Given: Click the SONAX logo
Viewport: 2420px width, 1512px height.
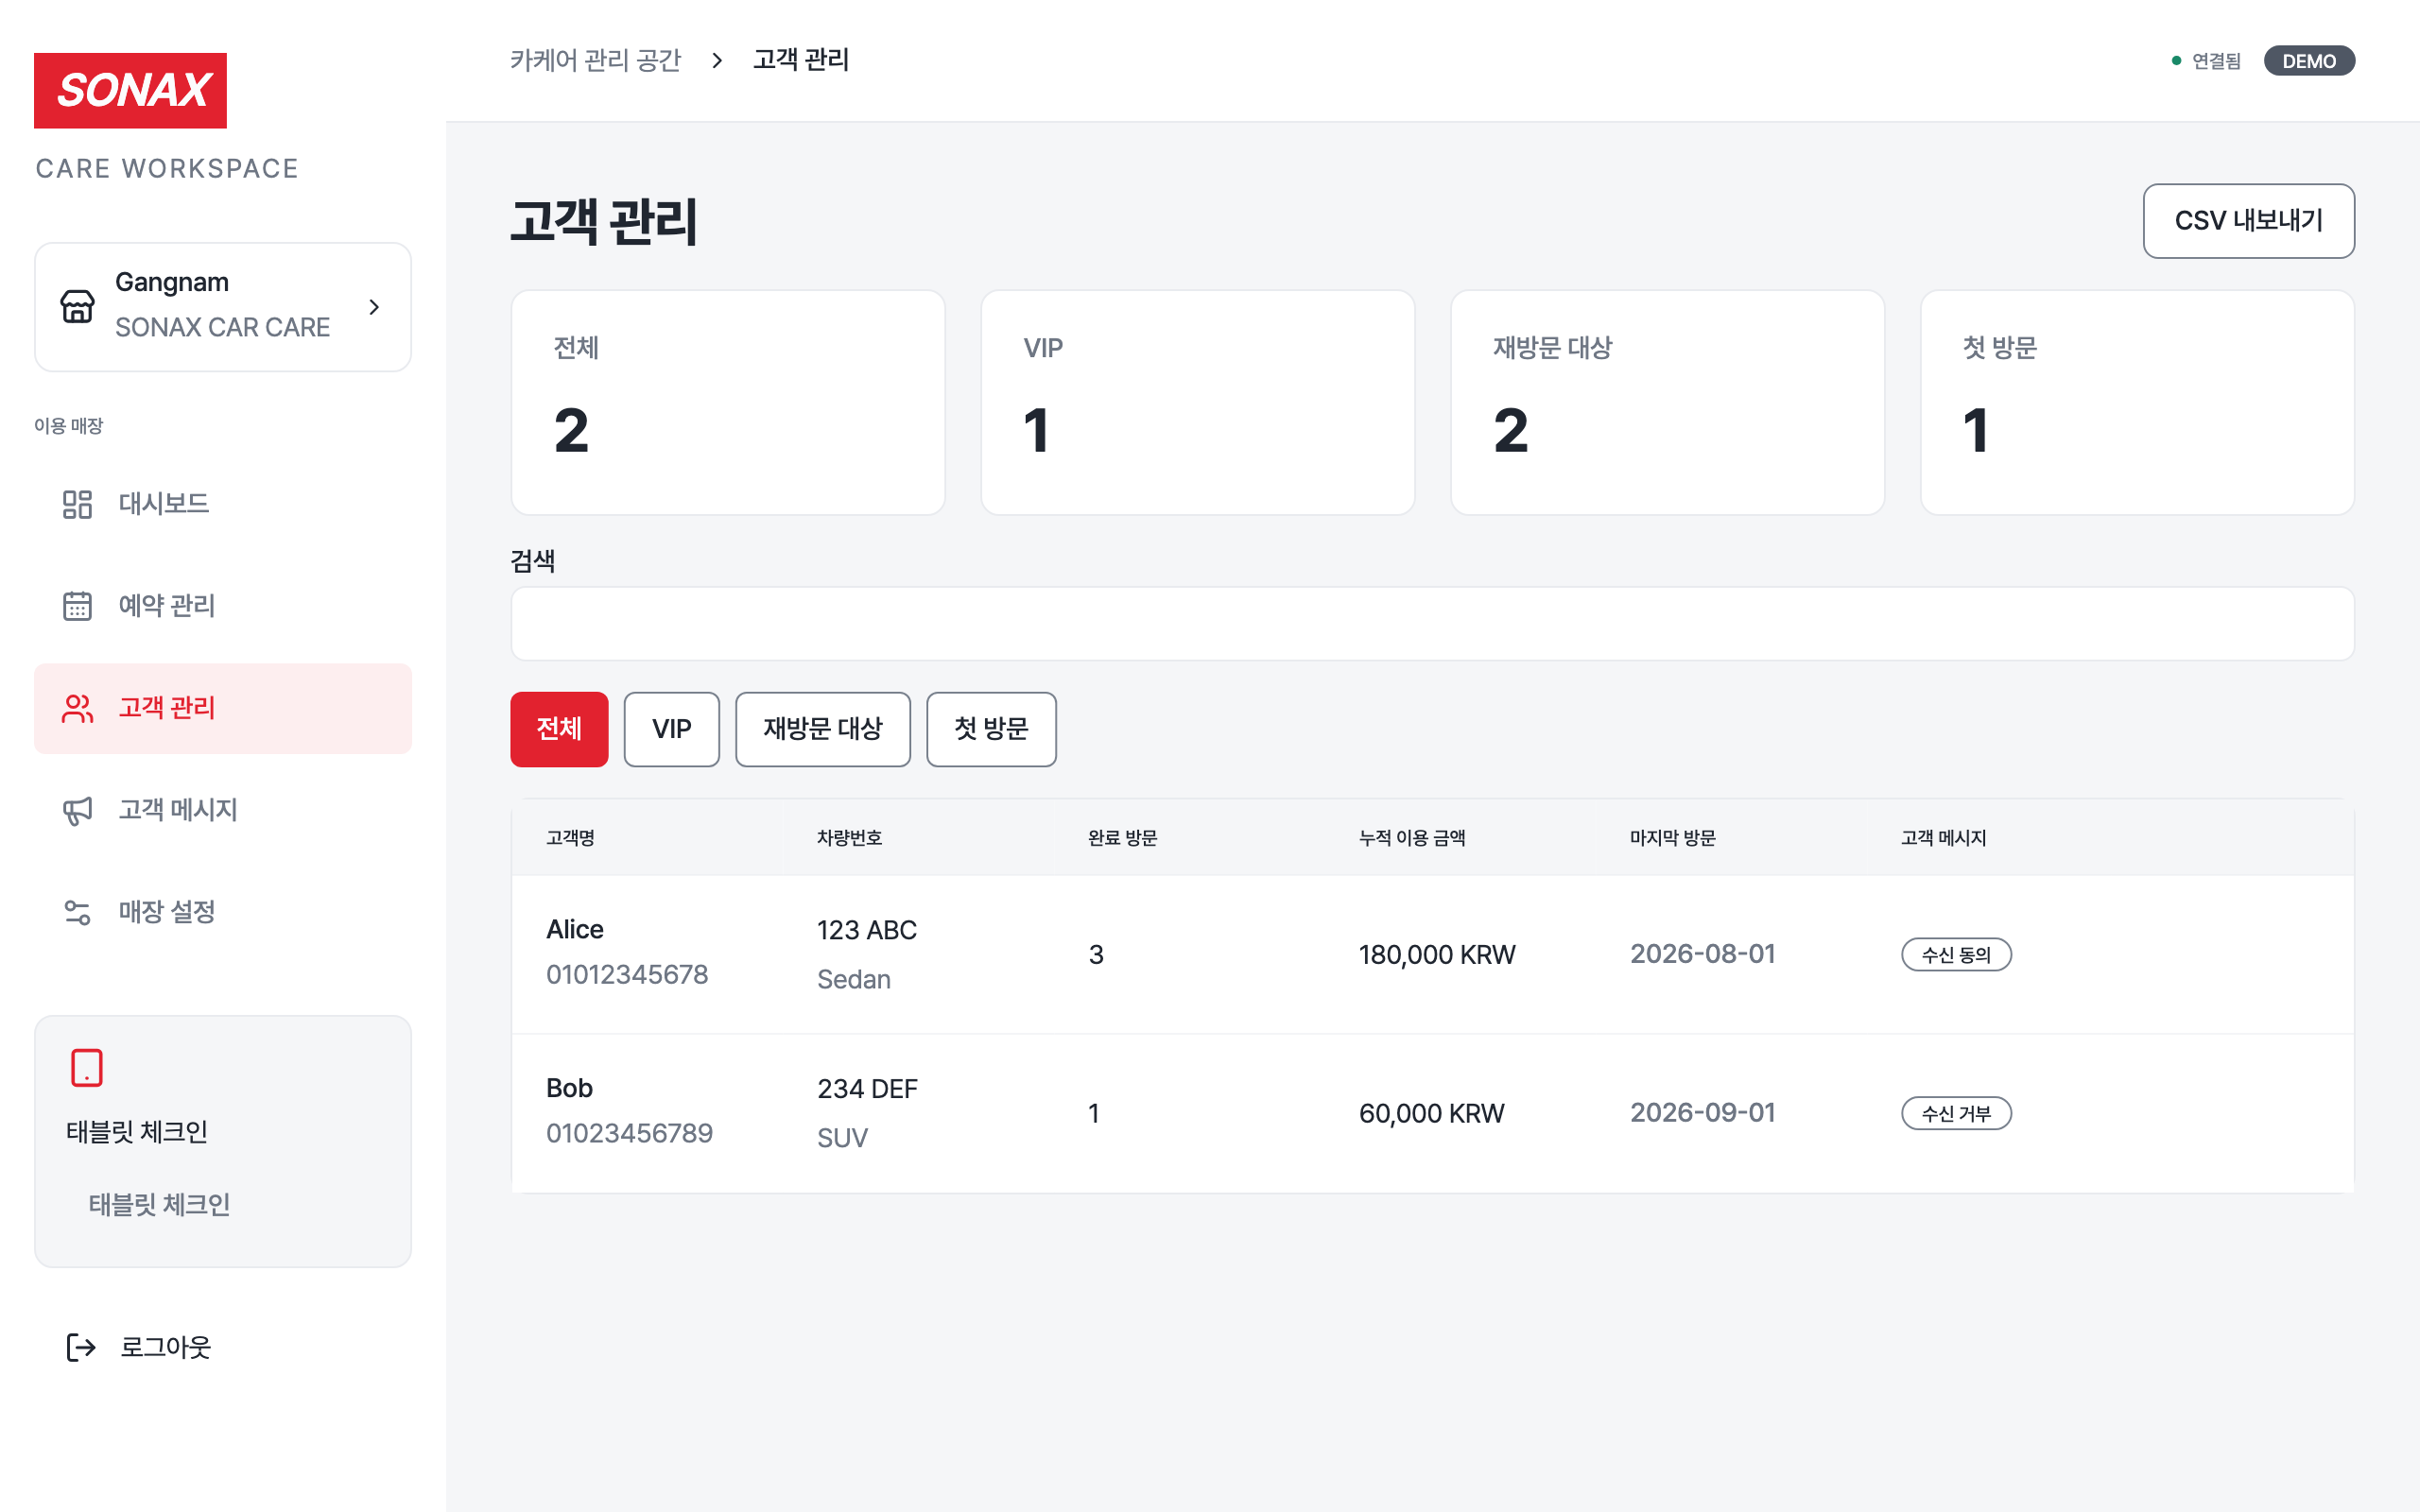Looking at the screenshot, I should (130, 90).
